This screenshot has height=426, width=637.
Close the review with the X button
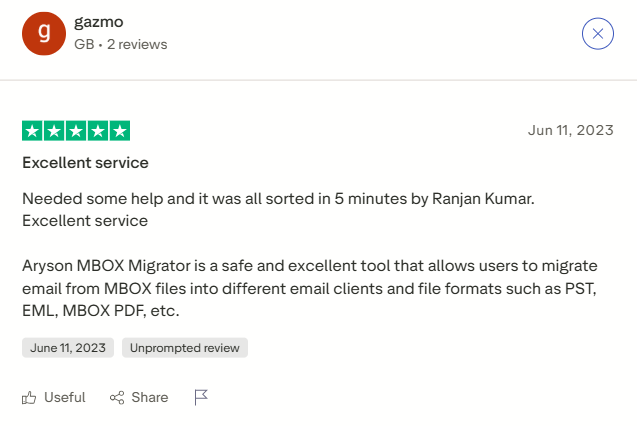(597, 34)
